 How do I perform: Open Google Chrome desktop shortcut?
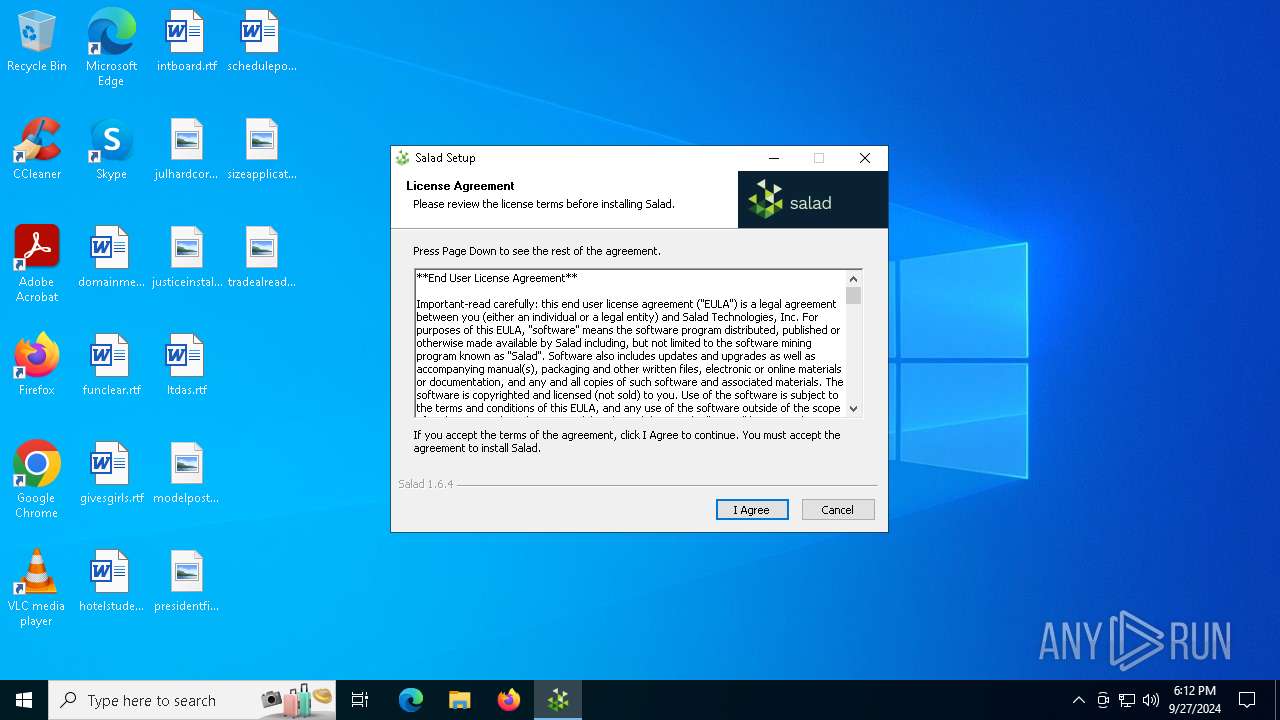(37, 480)
